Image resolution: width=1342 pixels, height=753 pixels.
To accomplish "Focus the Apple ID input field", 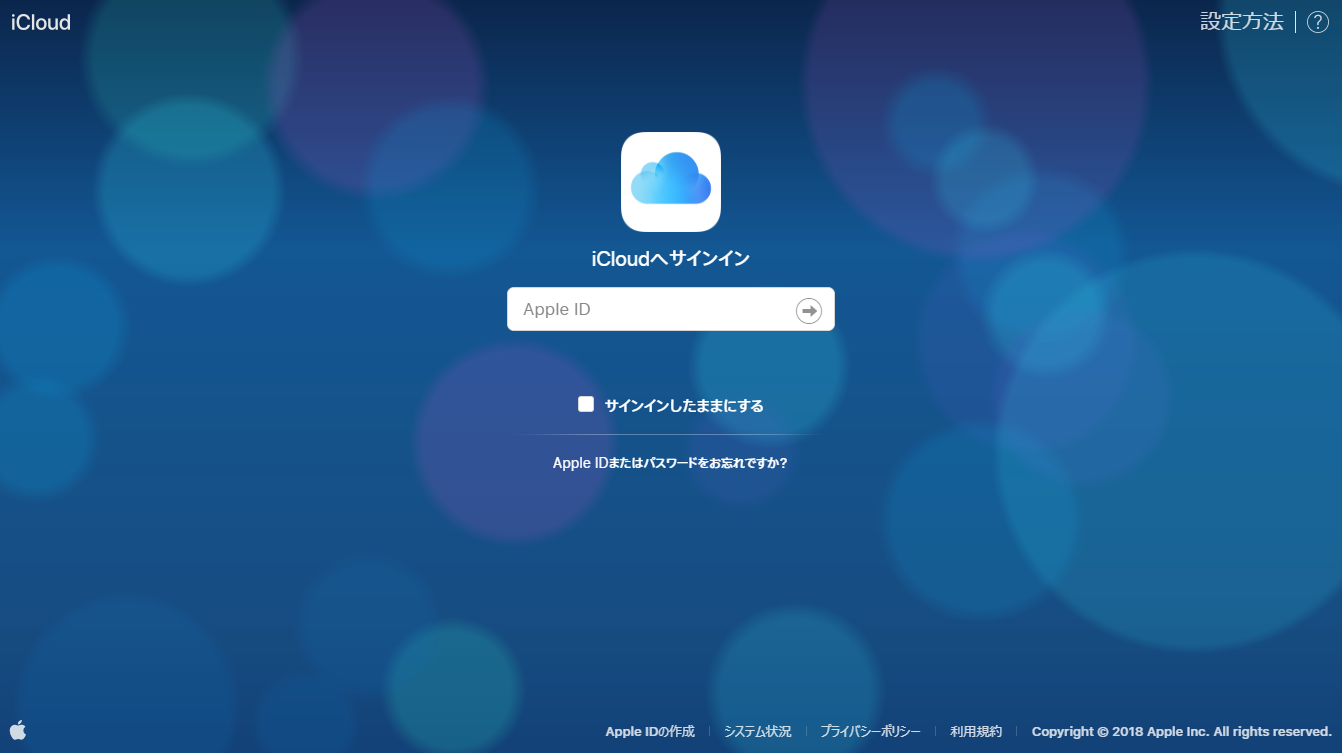I will point(671,309).
